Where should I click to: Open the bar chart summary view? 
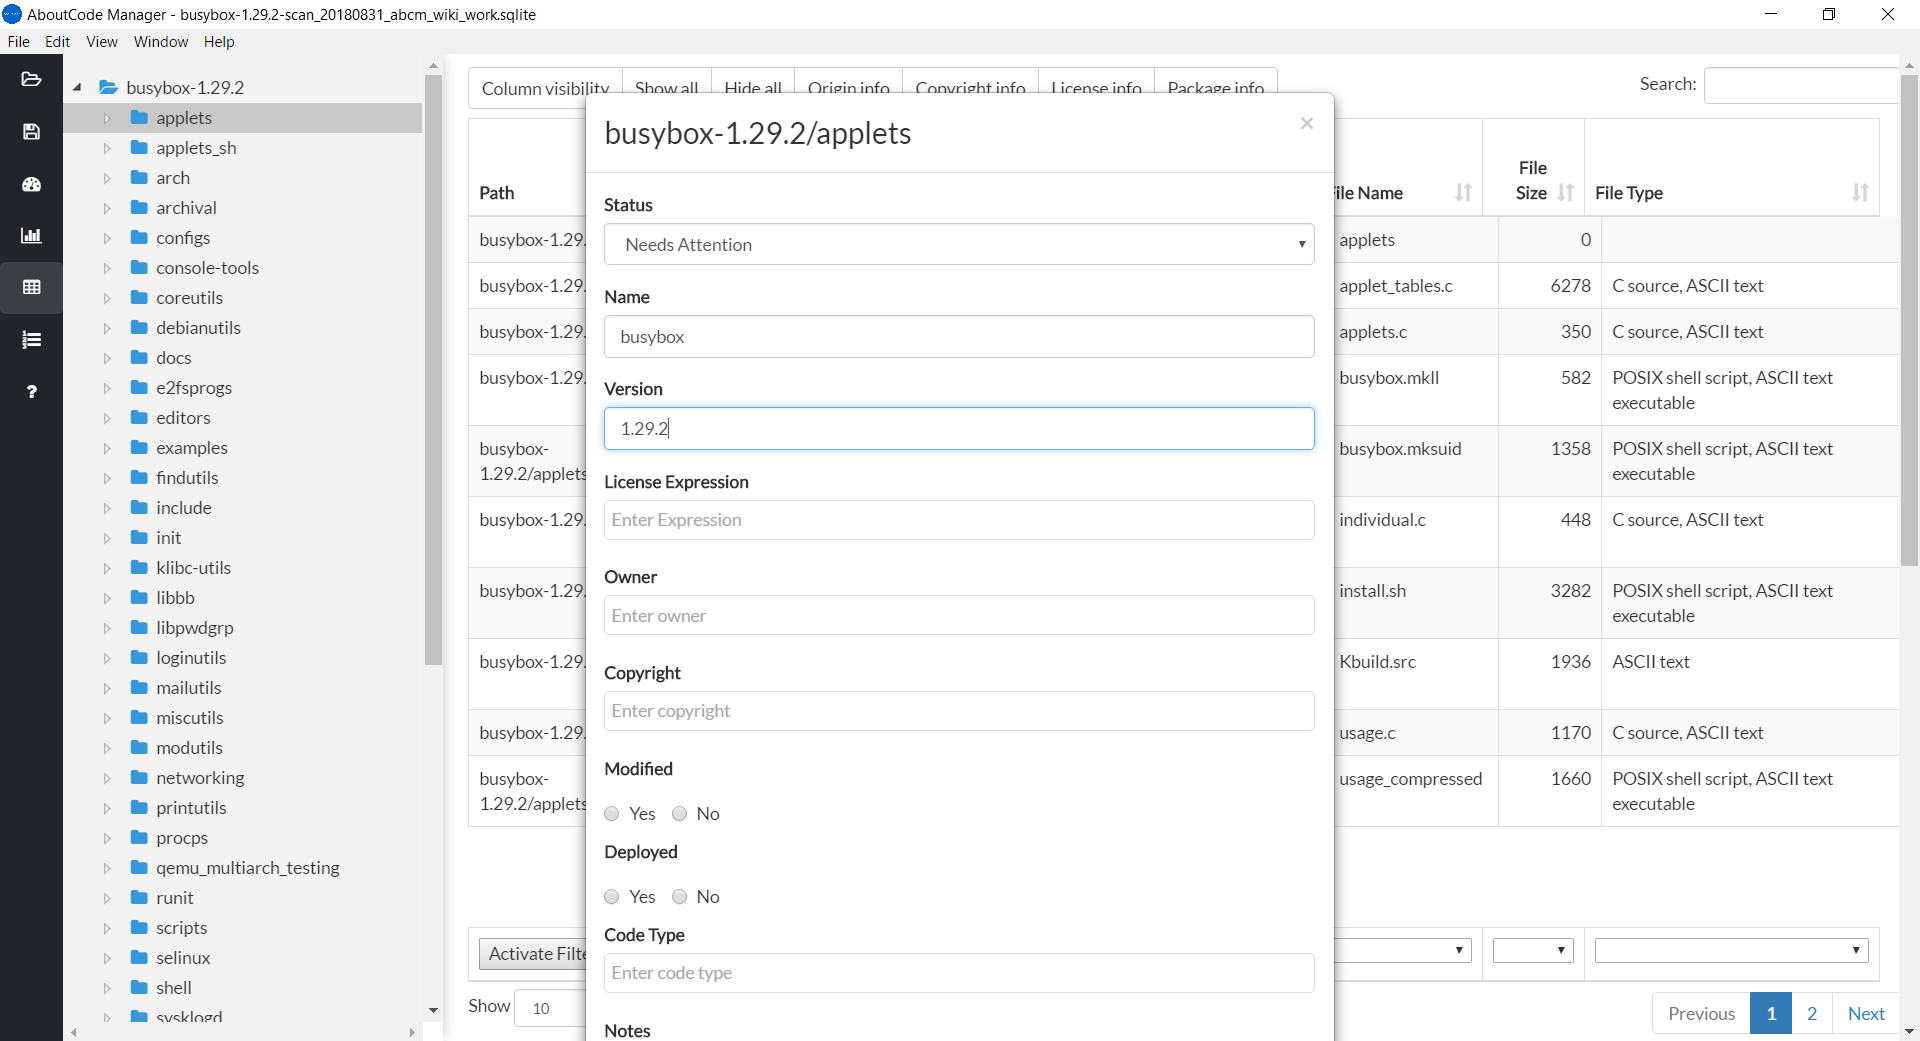click(x=31, y=236)
